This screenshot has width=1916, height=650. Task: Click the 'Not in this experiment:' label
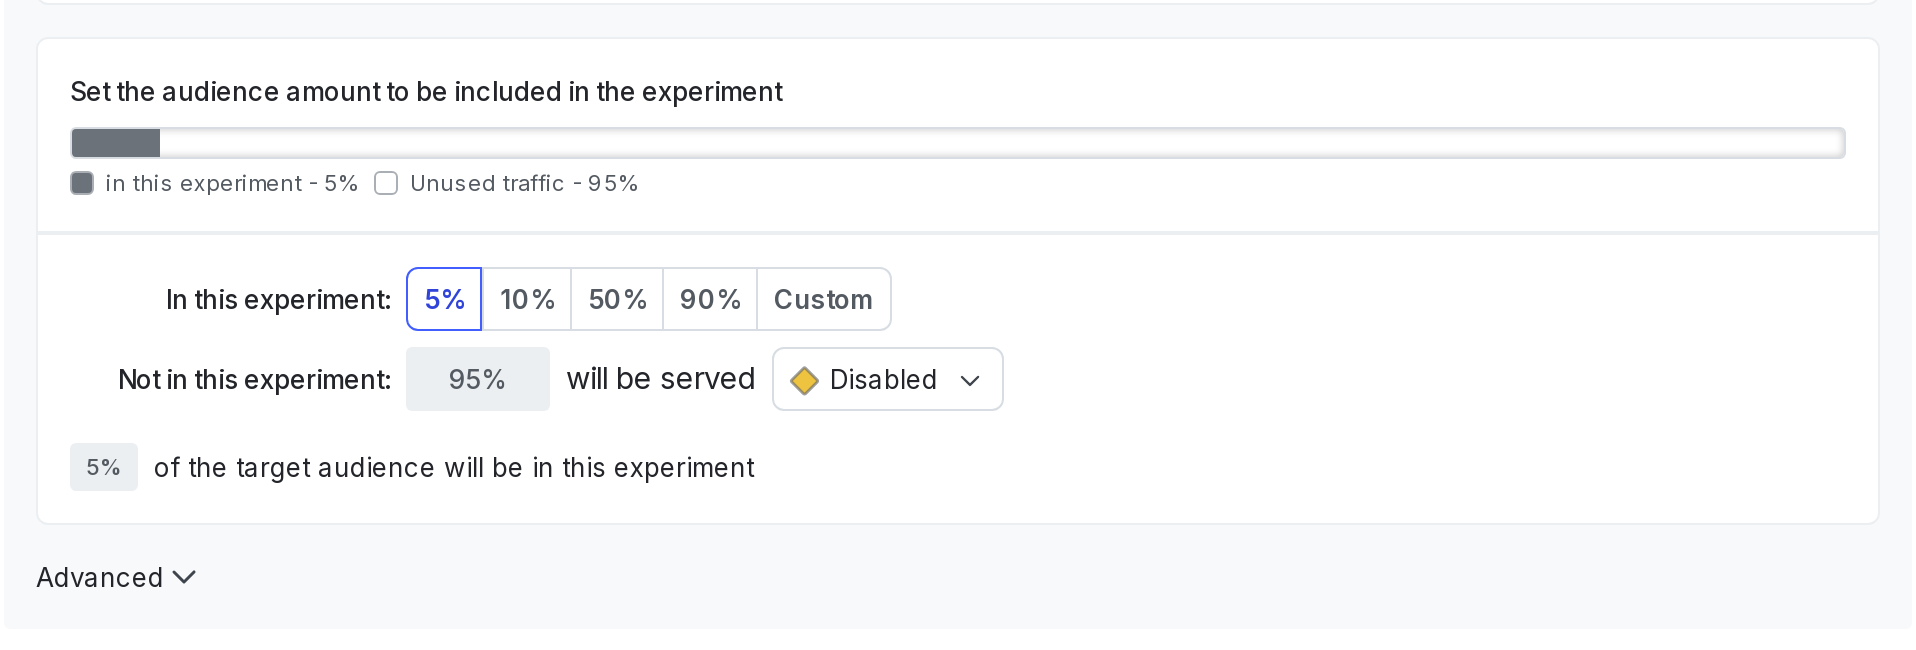[x=254, y=380]
